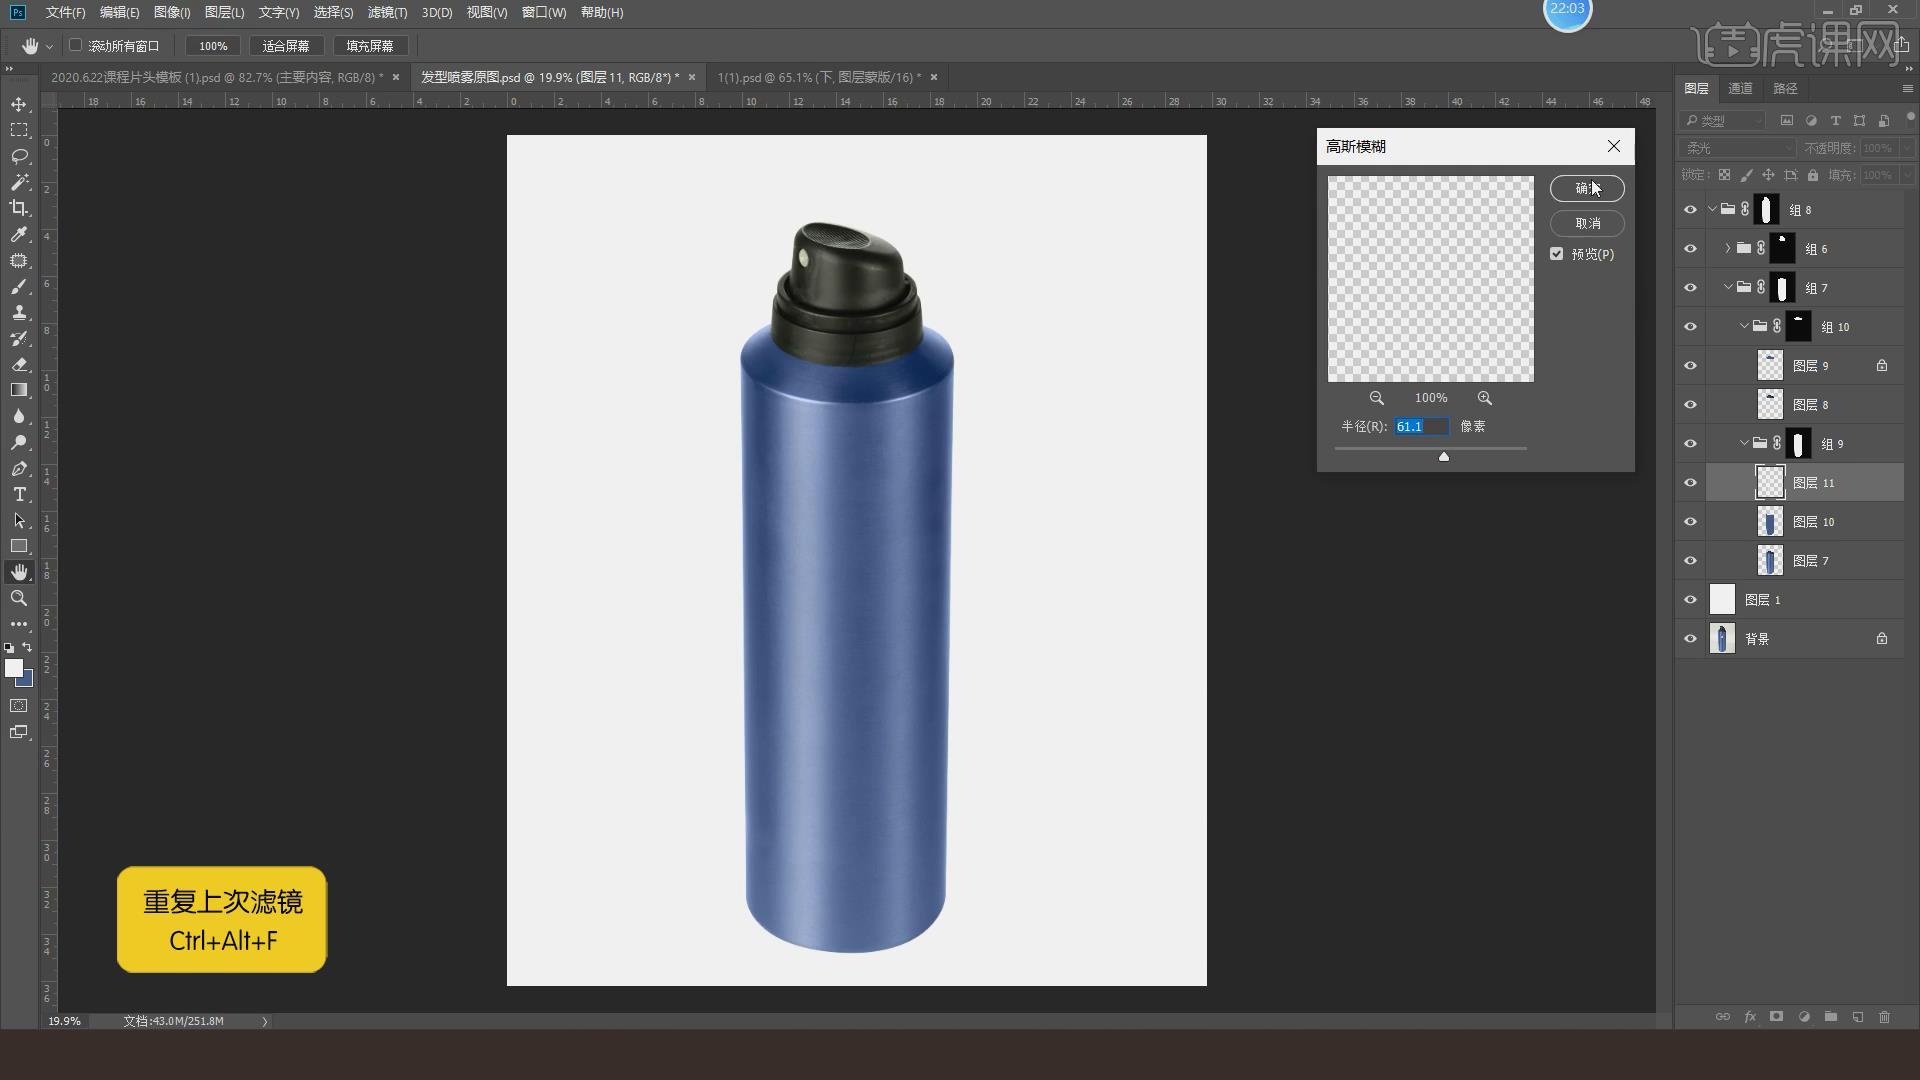1920x1080 pixels.
Task: Click delete layer trash icon
Action: coord(1884,1017)
